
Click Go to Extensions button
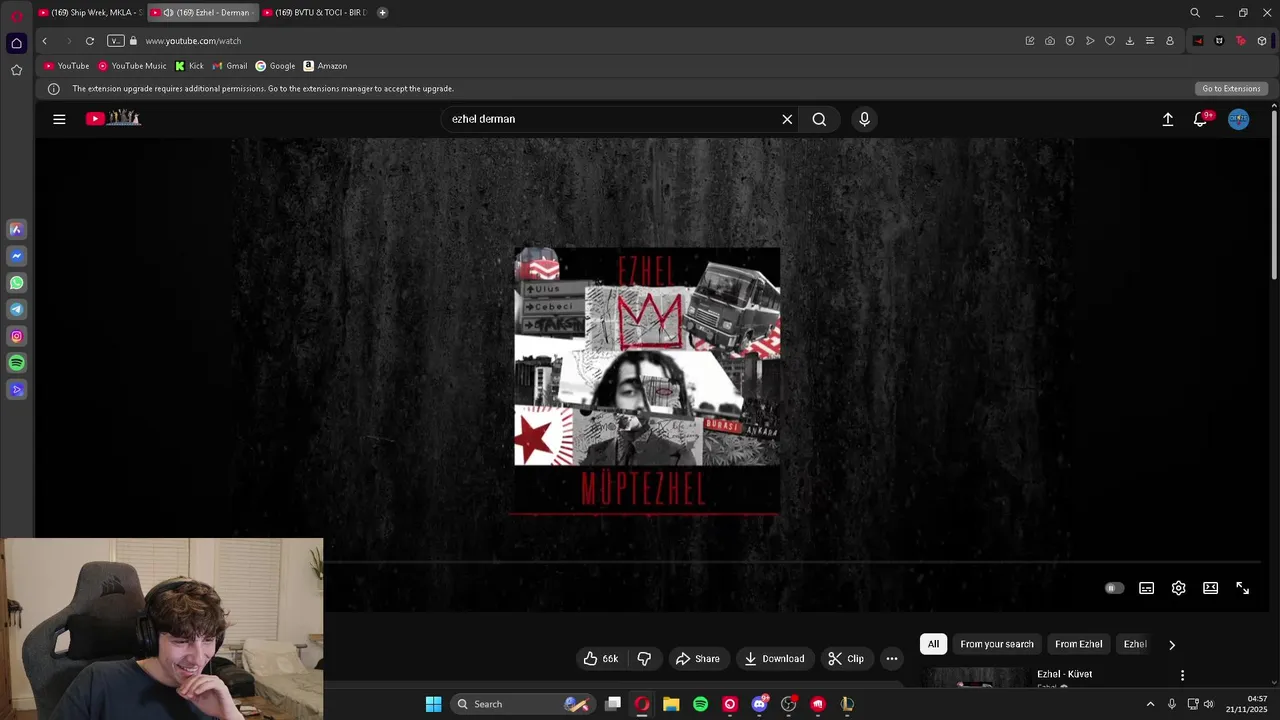tap(1231, 88)
